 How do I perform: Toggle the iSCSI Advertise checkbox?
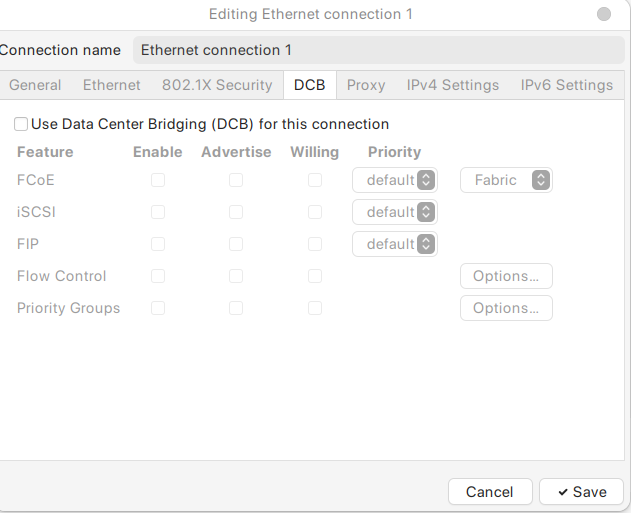236,212
